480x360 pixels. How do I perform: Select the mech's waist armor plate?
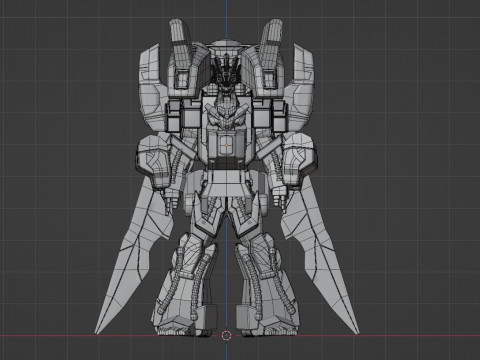click(x=226, y=183)
